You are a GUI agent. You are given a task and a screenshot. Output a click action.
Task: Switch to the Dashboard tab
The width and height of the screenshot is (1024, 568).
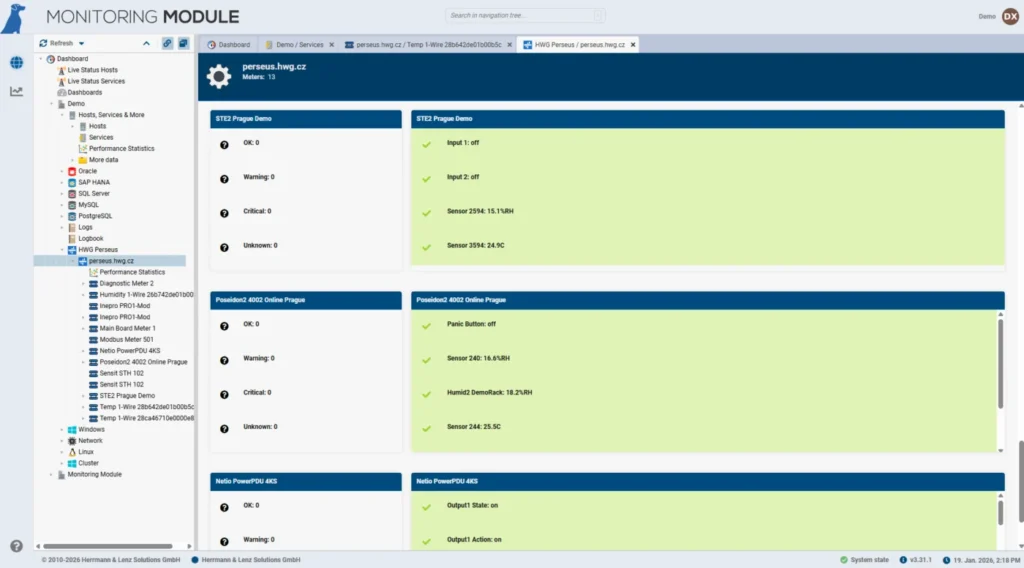pyautogui.click(x=229, y=44)
